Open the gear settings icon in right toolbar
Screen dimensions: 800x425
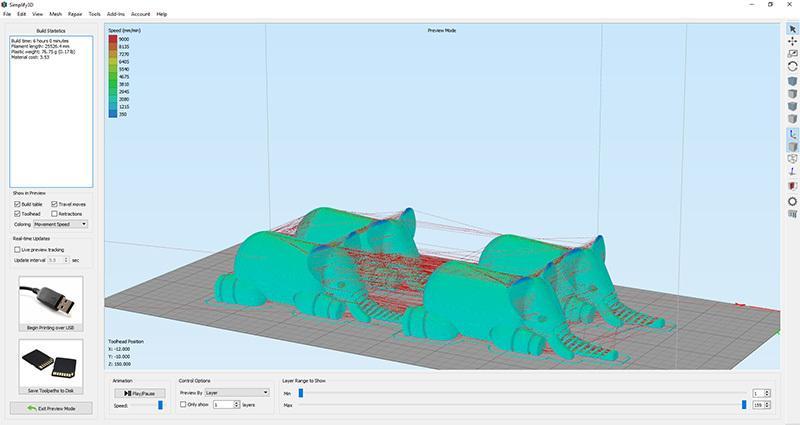click(x=793, y=200)
